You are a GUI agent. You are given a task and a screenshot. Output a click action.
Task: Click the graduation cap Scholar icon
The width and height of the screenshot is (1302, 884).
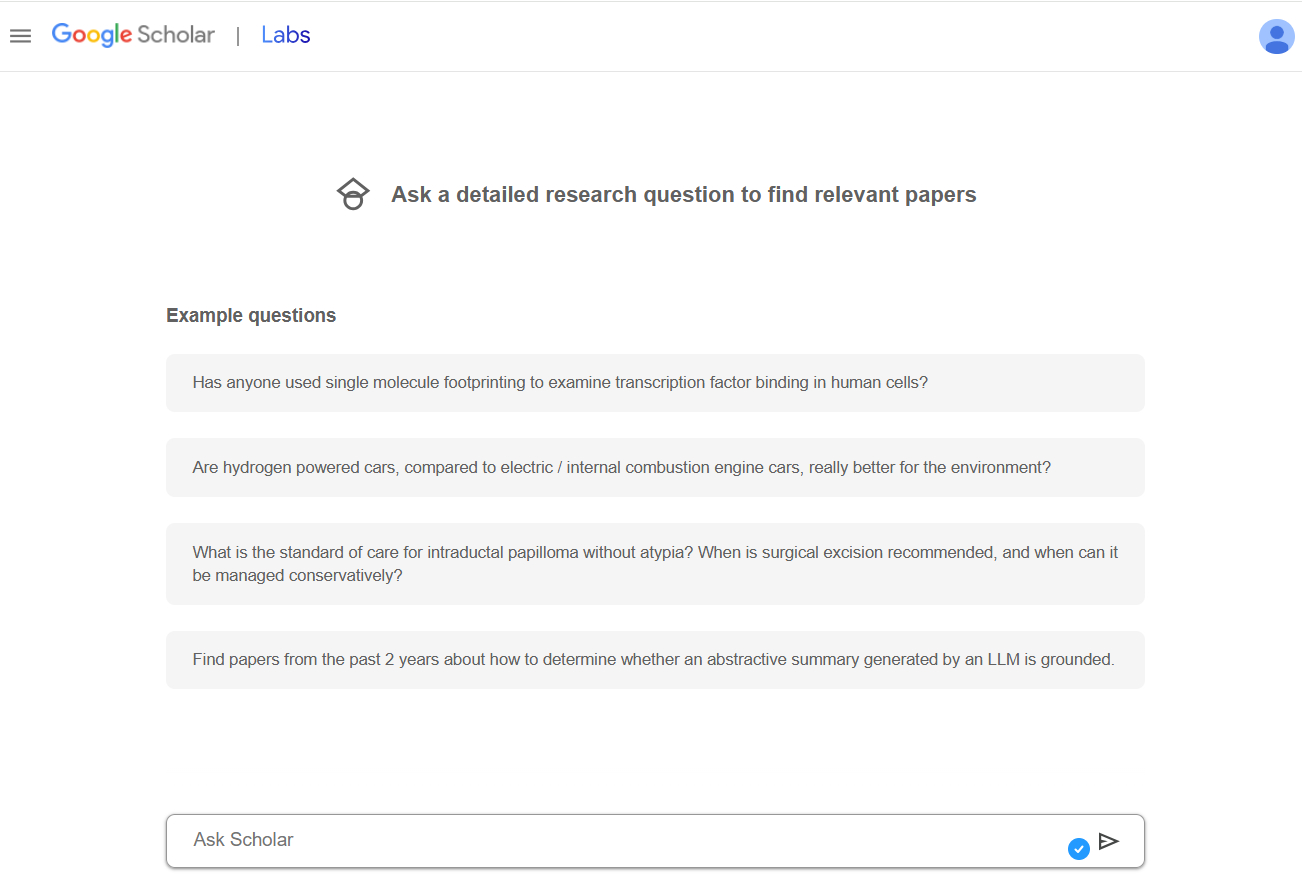353,194
